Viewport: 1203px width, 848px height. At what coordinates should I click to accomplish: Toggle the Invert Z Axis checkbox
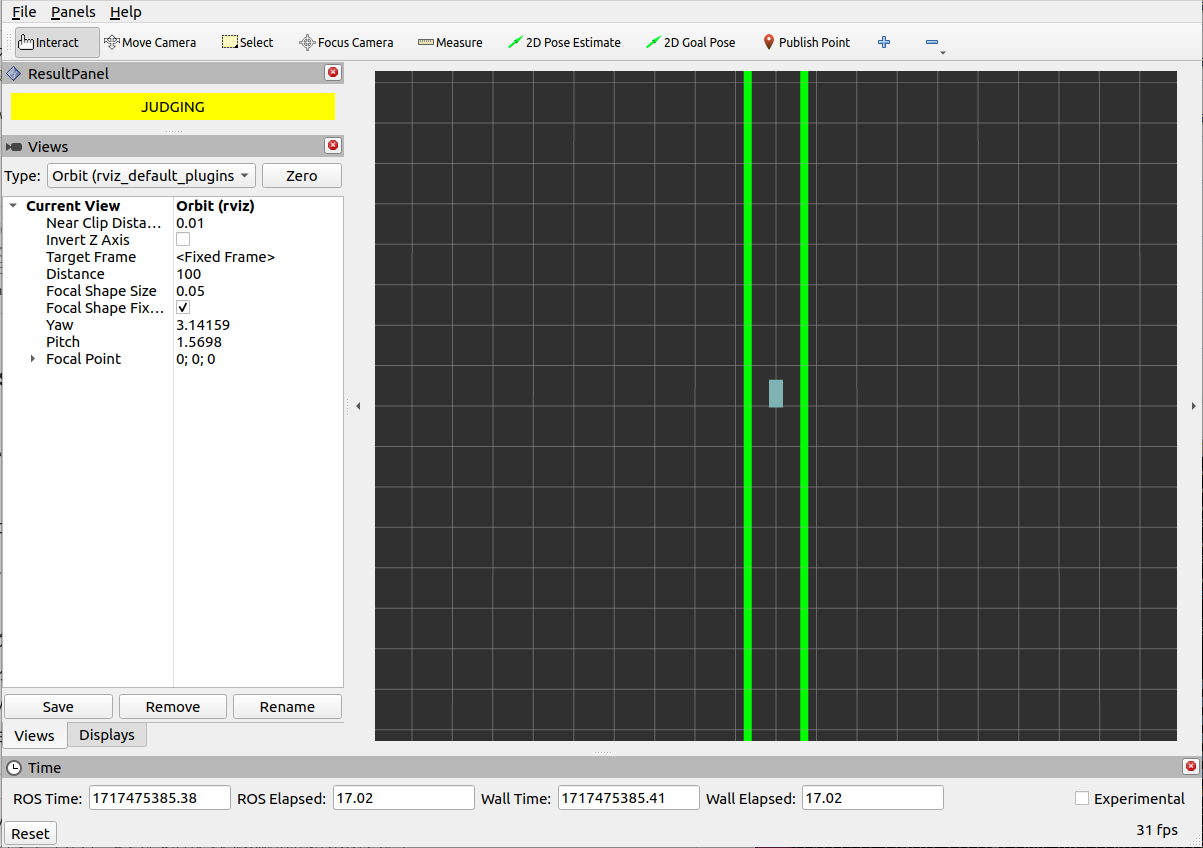tap(183, 240)
